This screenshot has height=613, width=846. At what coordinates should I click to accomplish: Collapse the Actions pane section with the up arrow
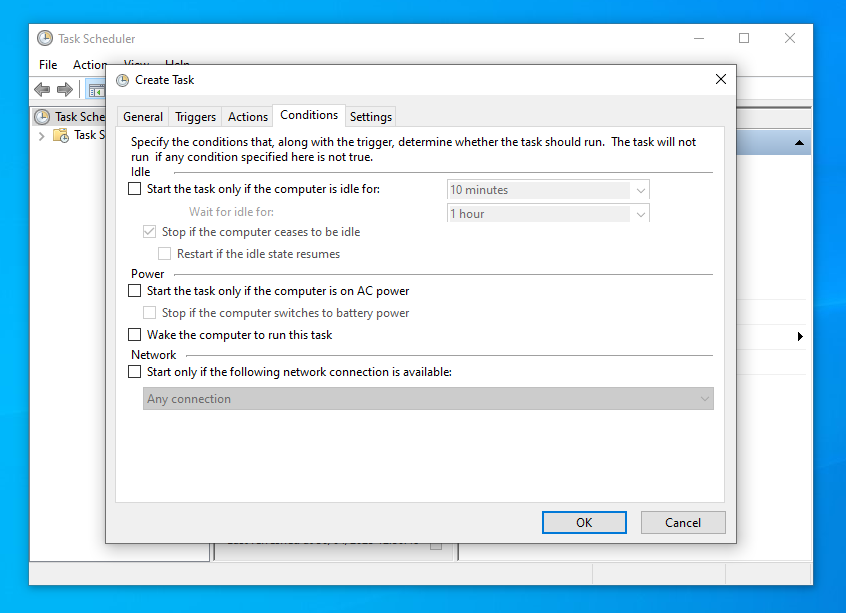[799, 144]
